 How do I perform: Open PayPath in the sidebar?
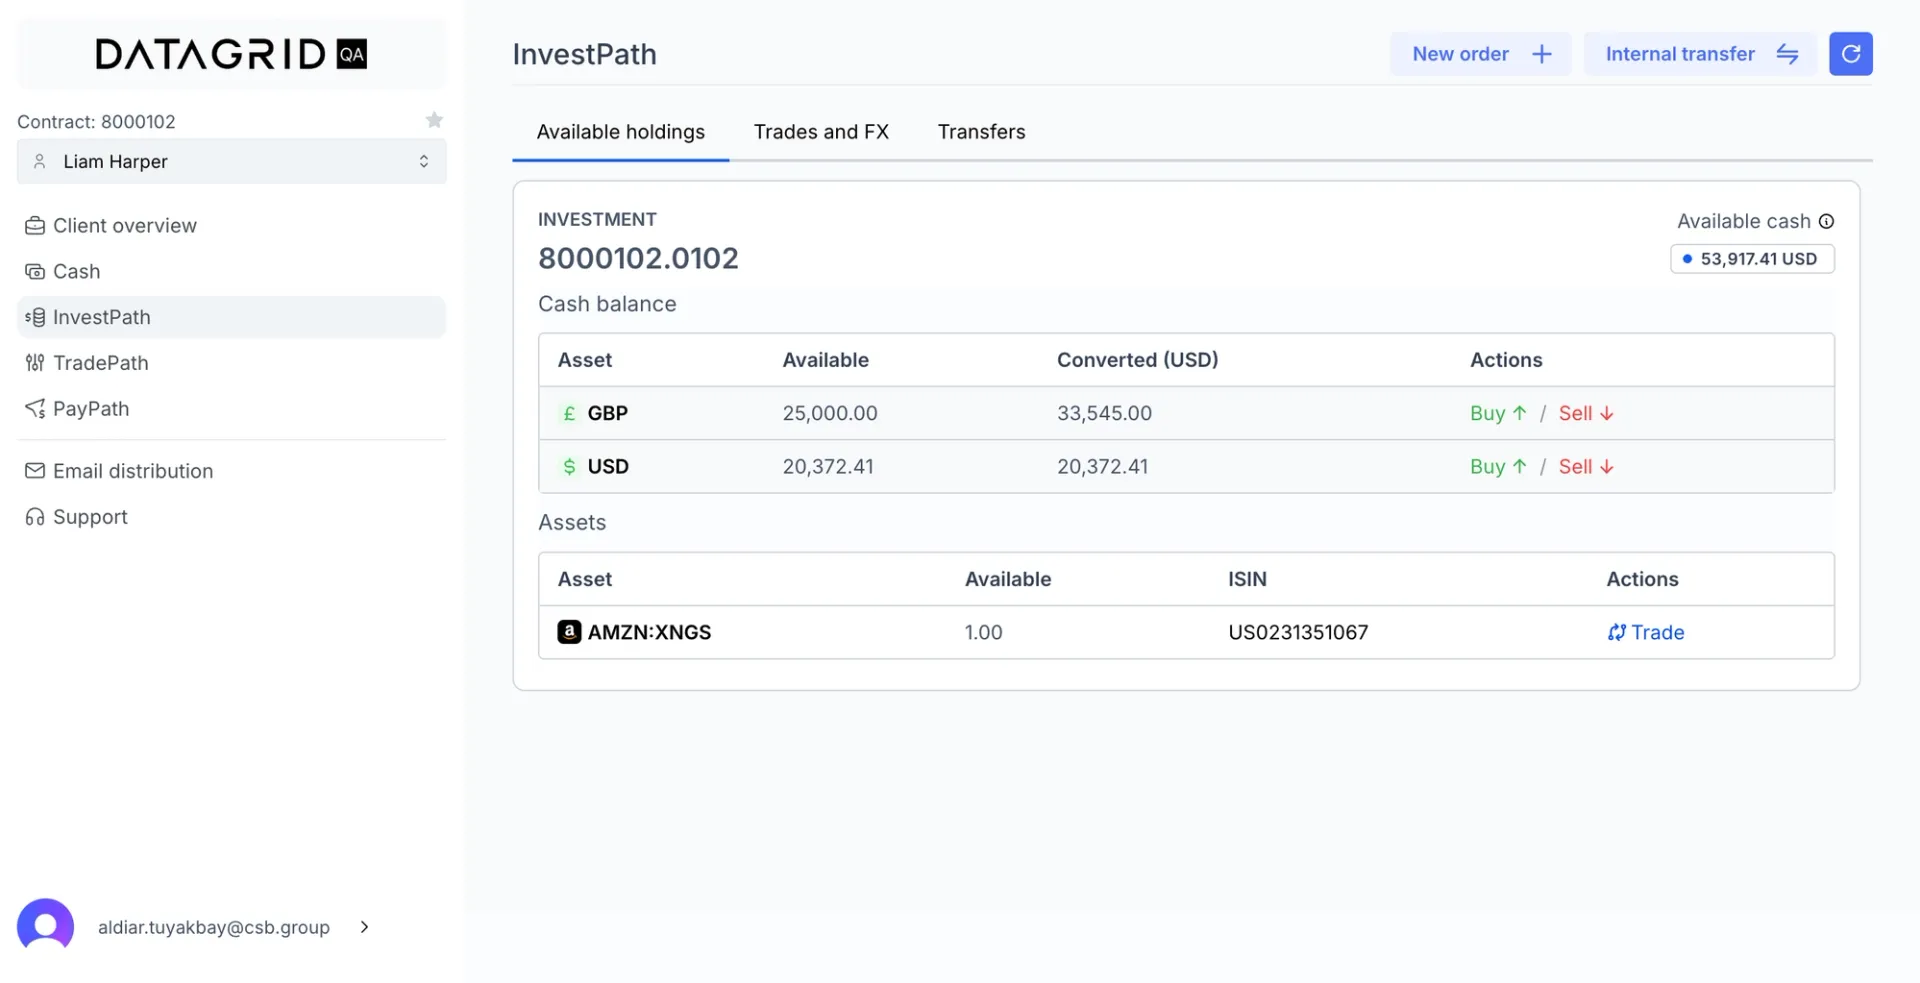(231, 409)
